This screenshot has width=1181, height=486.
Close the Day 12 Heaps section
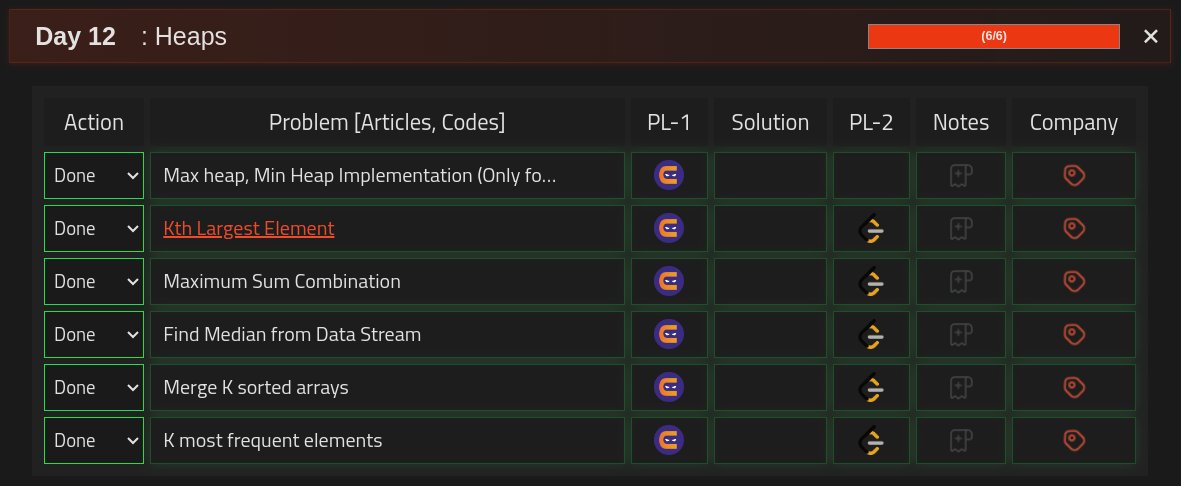coord(1150,36)
